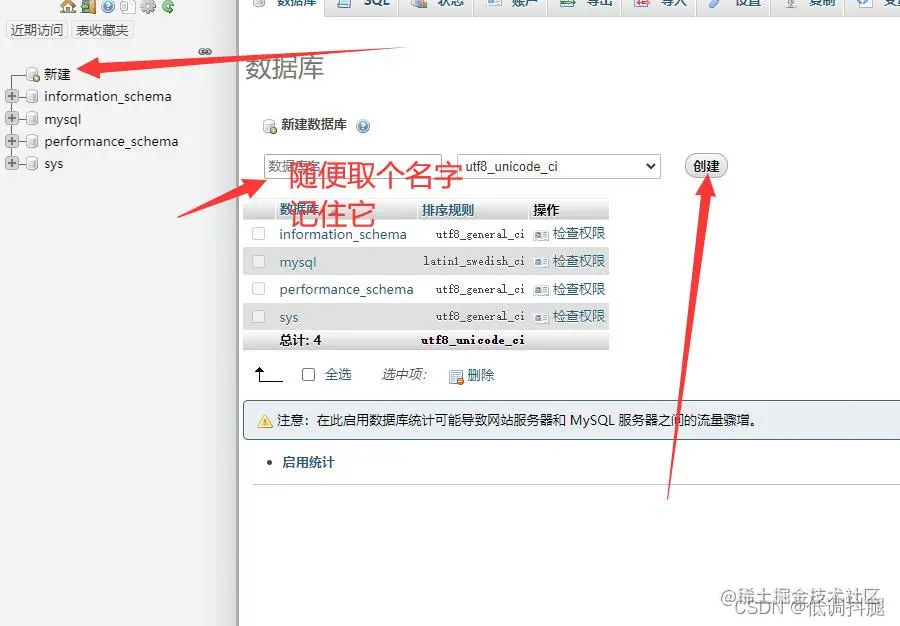The height and width of the screenshot is (626, 900).
Task: Check the checkbox next to mysql database
Action: (258, 261)
